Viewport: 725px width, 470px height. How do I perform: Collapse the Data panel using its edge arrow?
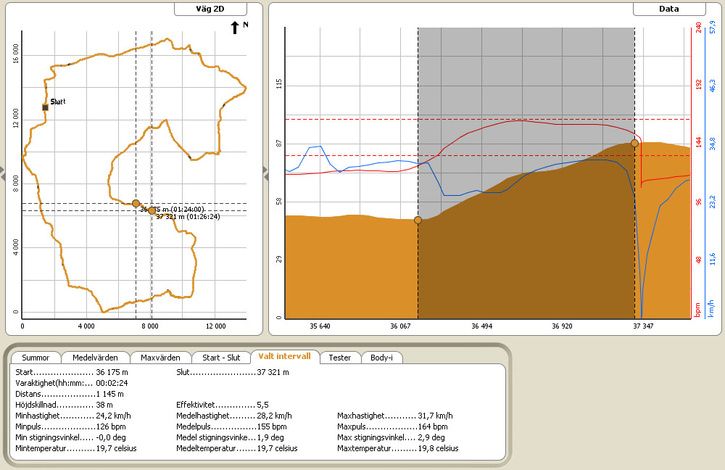pyautogui.click(x=265, y=173)
